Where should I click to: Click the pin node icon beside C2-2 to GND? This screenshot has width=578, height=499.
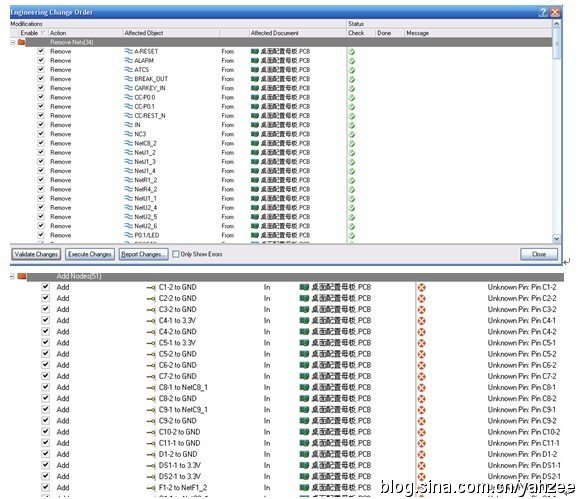pyautogui.click(x=151, y=299)
